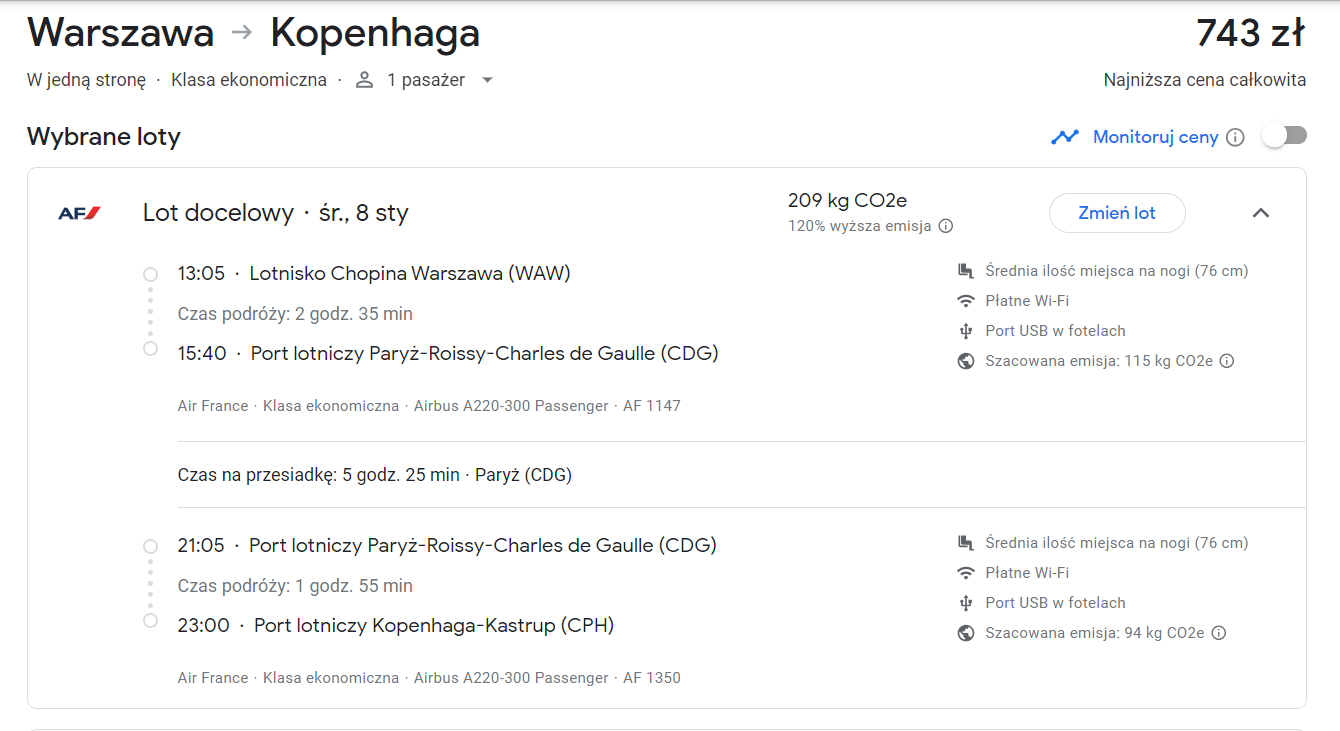Viewport: 1340px width, 731px height.
Task: Click the Air France logo icon
Action: 79,213
